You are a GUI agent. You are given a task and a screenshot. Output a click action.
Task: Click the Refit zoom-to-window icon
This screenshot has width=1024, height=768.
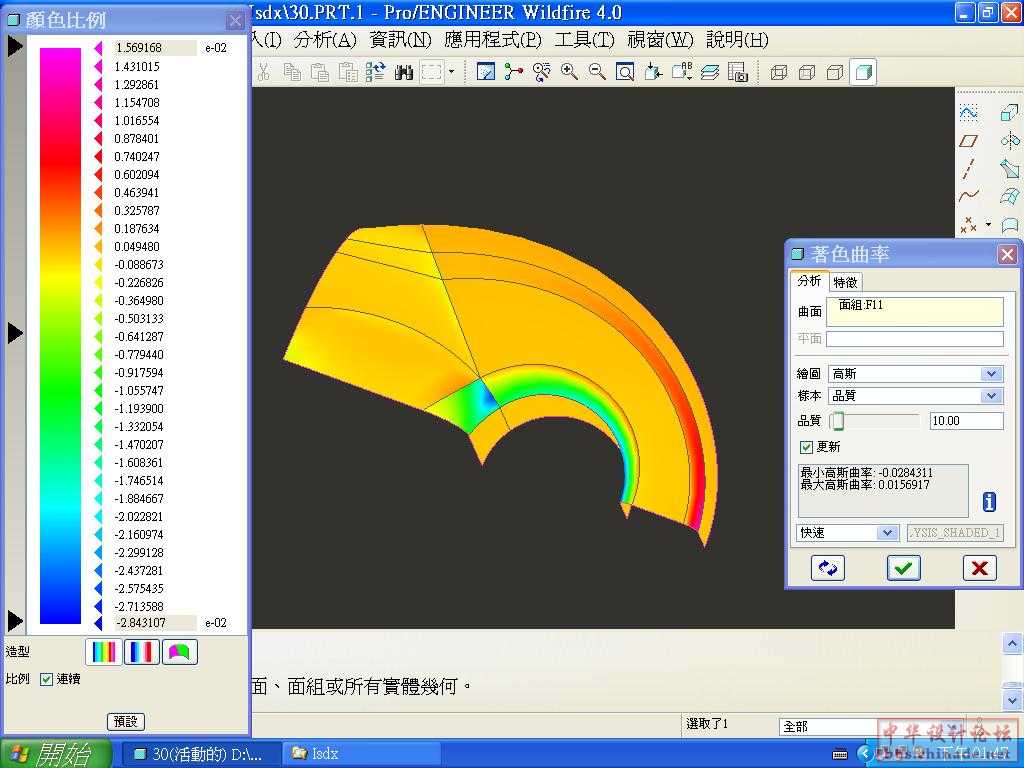coord(625,72)
